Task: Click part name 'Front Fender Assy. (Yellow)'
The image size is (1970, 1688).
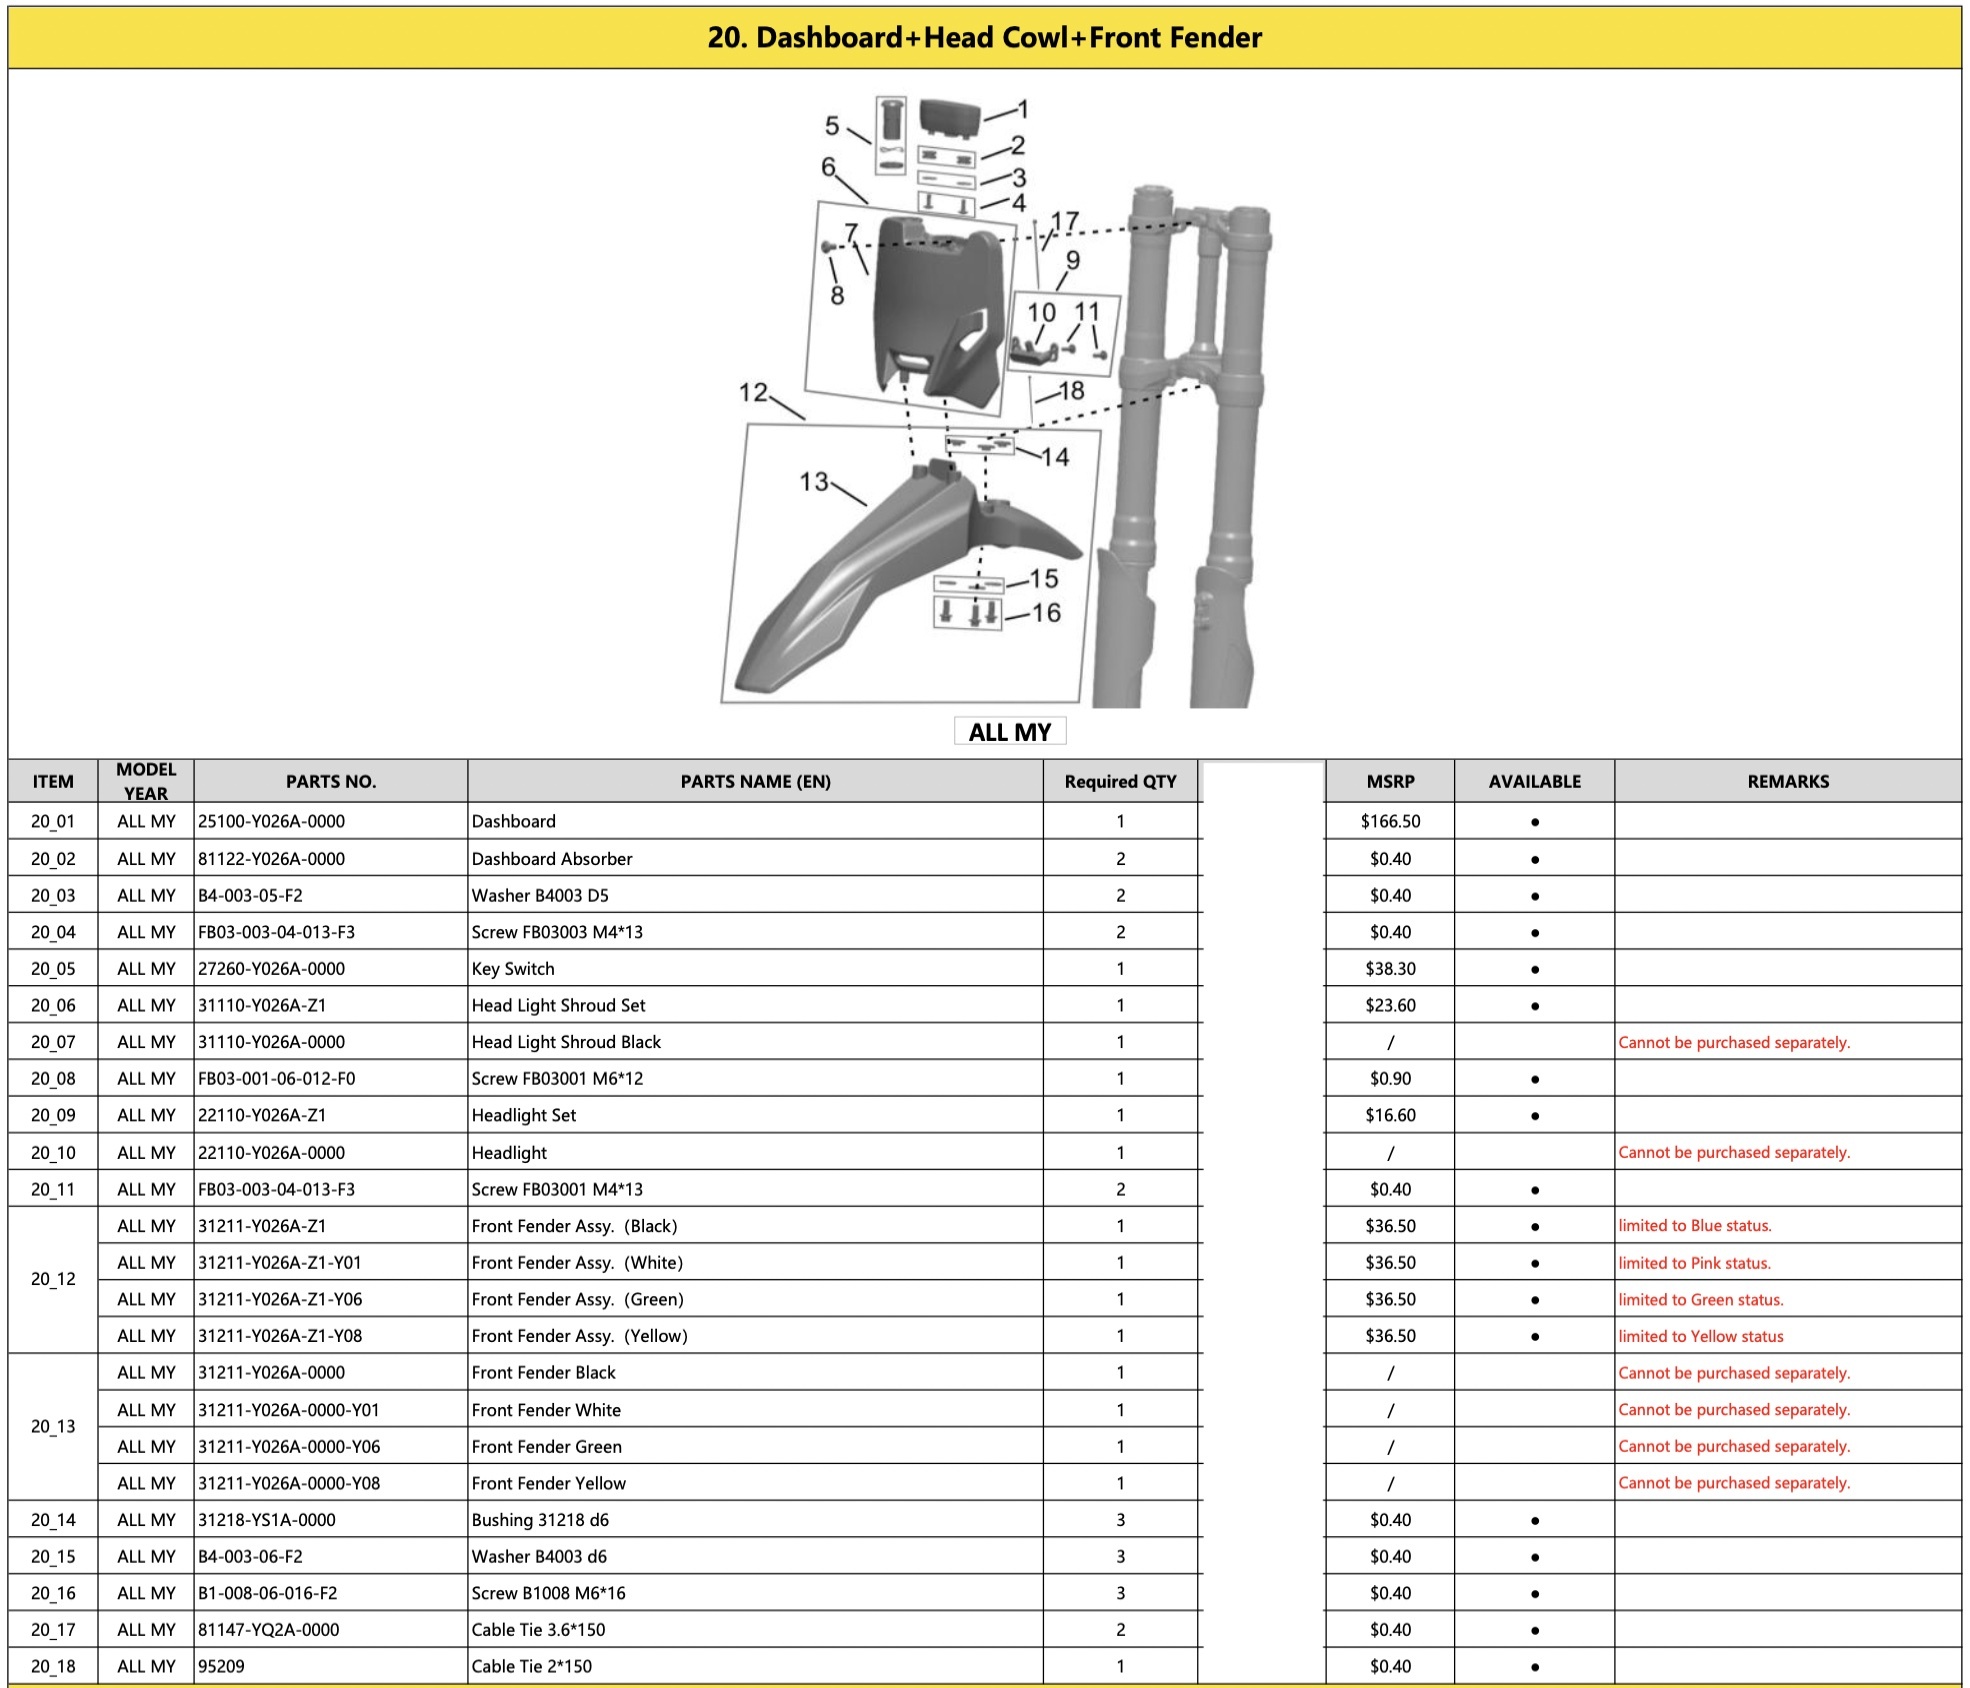Action: (x=579, y=1336)
